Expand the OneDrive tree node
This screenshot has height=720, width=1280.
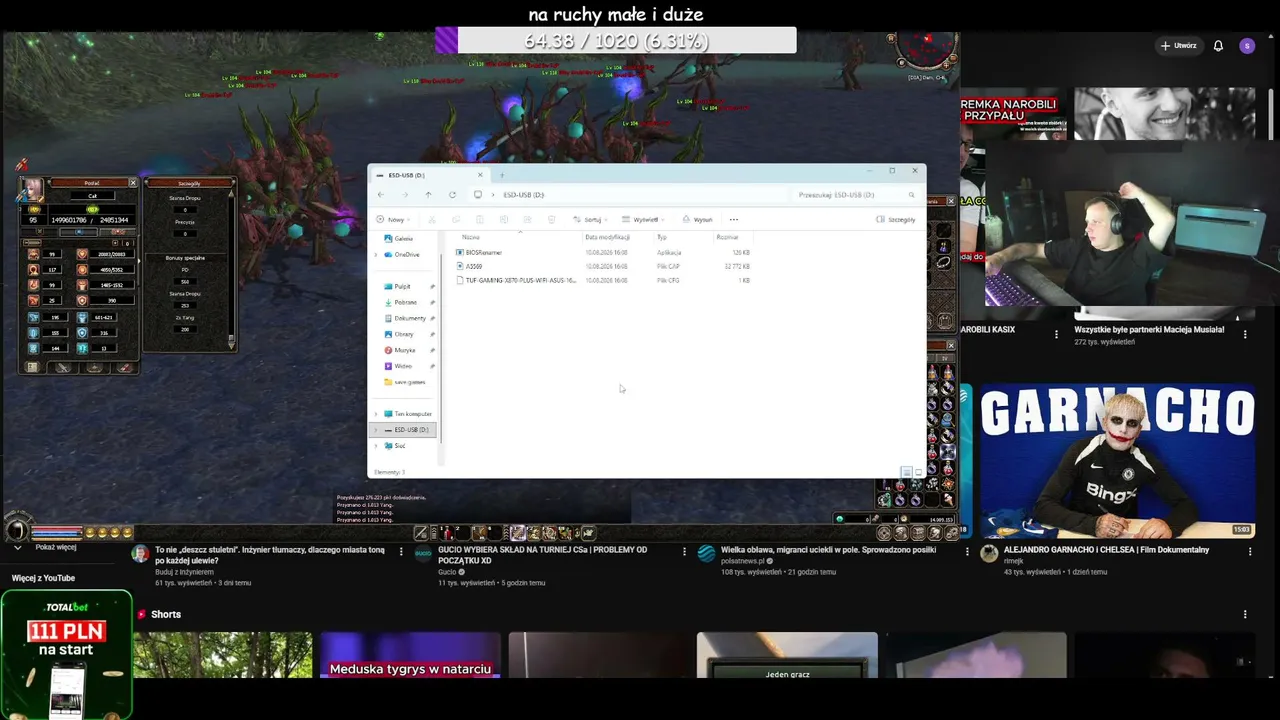point(376,255)
